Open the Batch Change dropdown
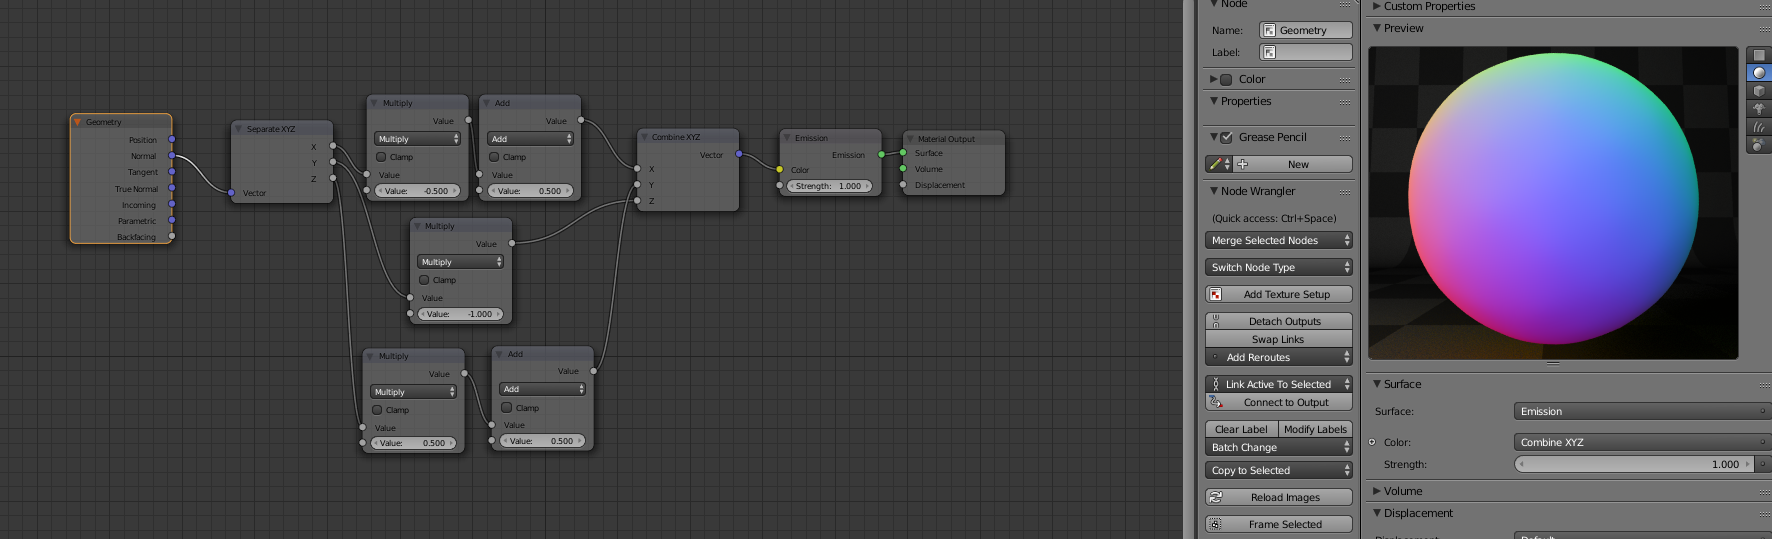Screen dimensions: 1772x539 click(1279, 447)
